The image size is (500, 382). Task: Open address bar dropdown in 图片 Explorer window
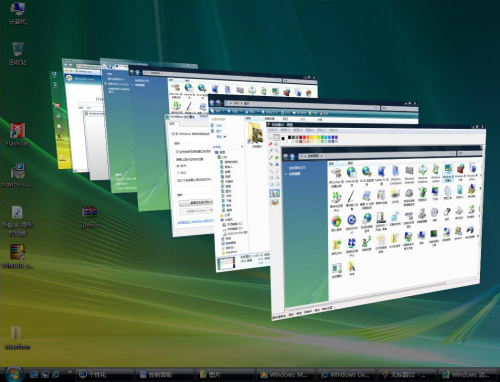tap(375, 108)
